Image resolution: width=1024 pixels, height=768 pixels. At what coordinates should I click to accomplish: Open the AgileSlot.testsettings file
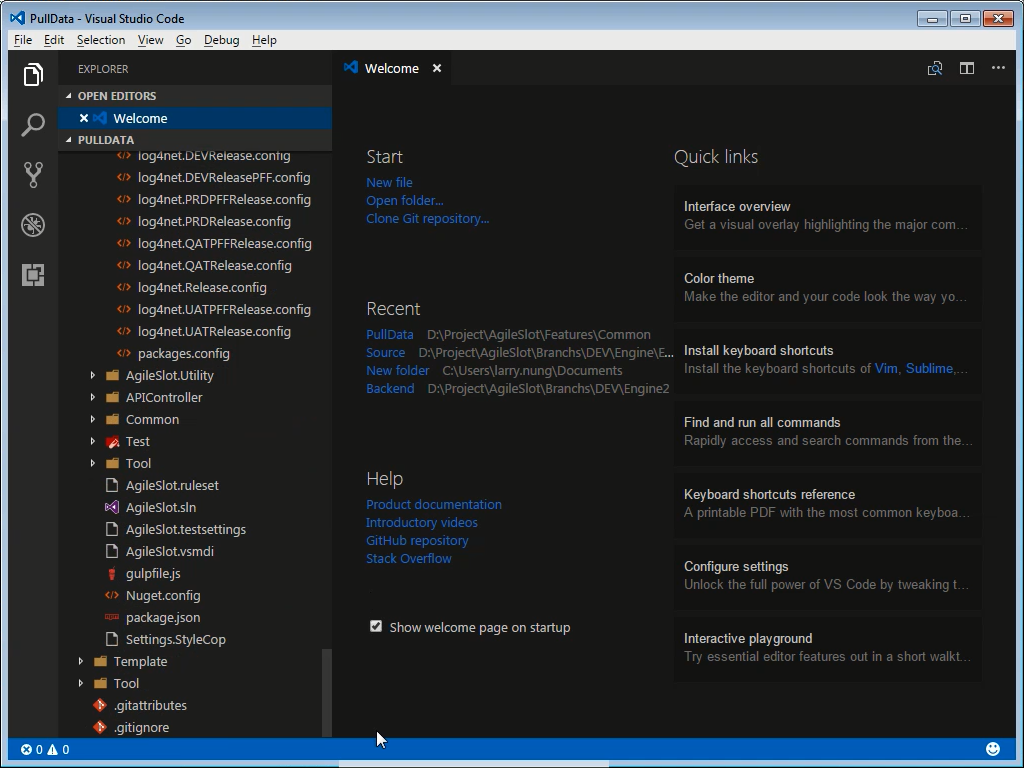tap(185, 530)
